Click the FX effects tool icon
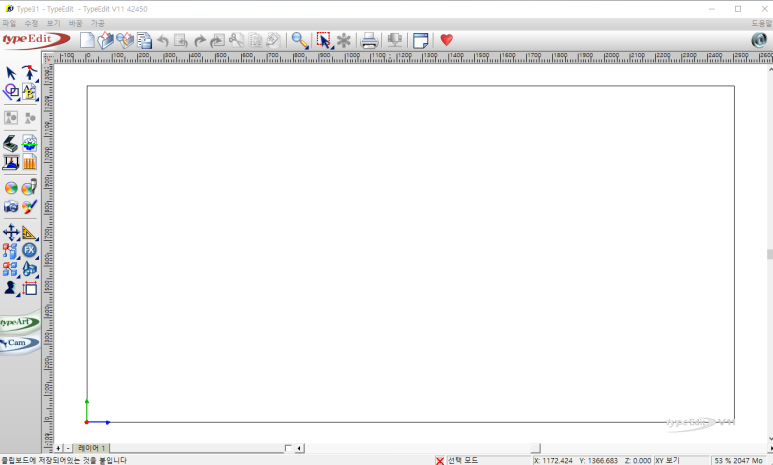 pos(29,250)
